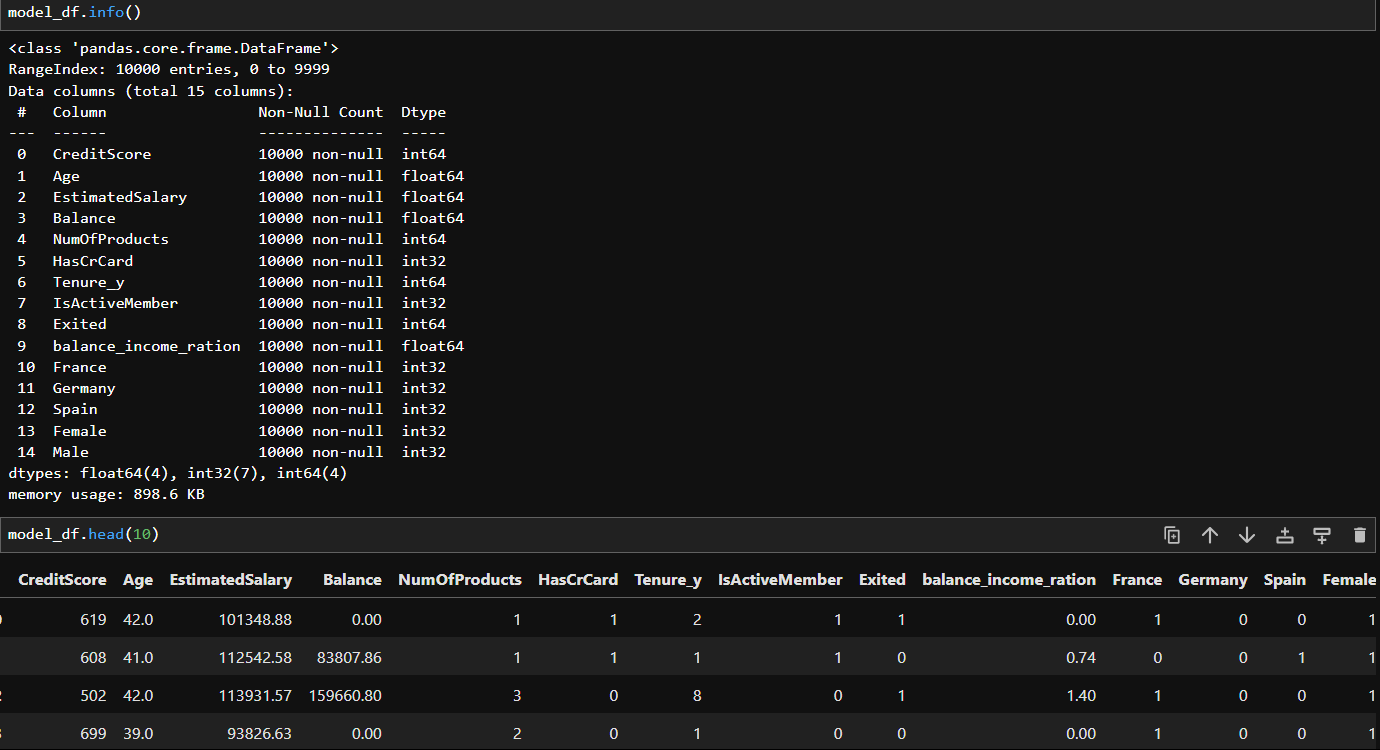
Task: Click the memory usage line in output
Action: coord(106,495)
